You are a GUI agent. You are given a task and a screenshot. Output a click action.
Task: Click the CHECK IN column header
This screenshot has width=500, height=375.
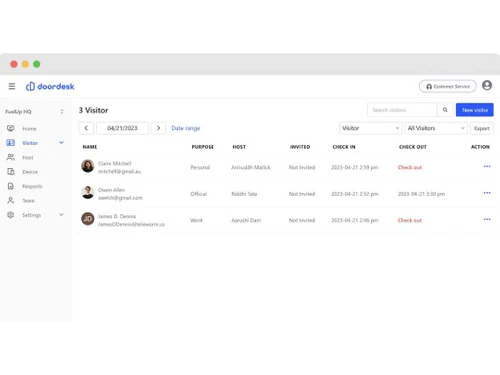(344, 147)
